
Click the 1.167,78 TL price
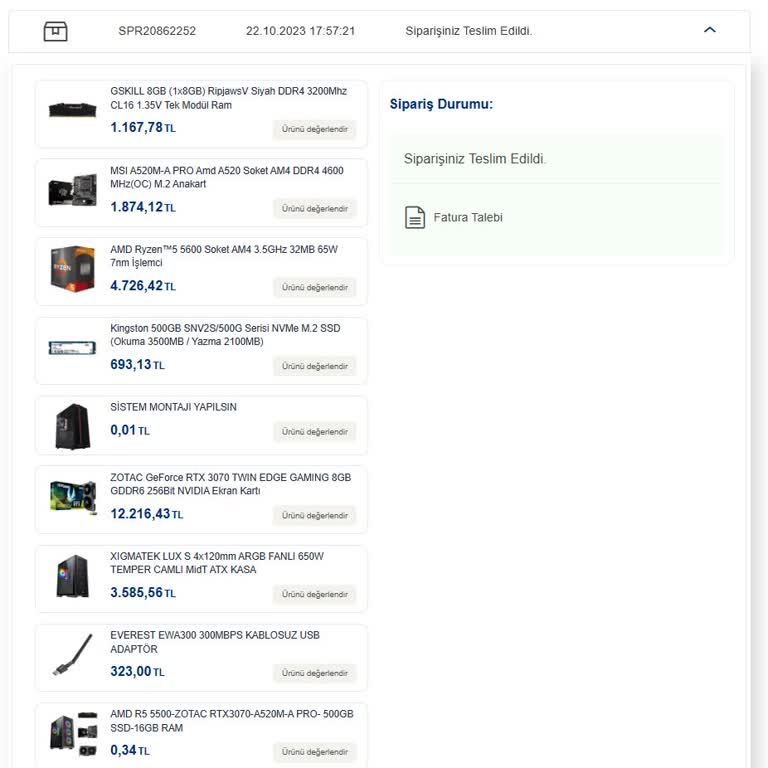point(143,127)
